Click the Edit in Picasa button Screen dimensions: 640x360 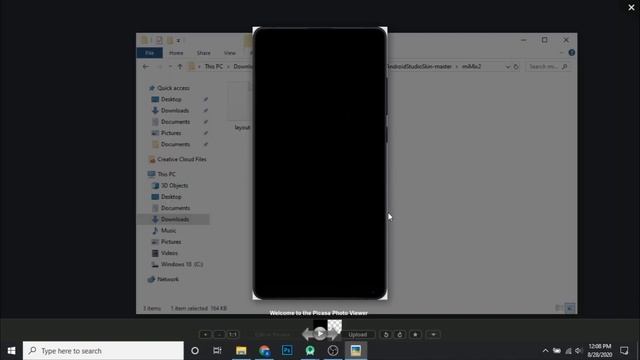click(x=272, y=335)
